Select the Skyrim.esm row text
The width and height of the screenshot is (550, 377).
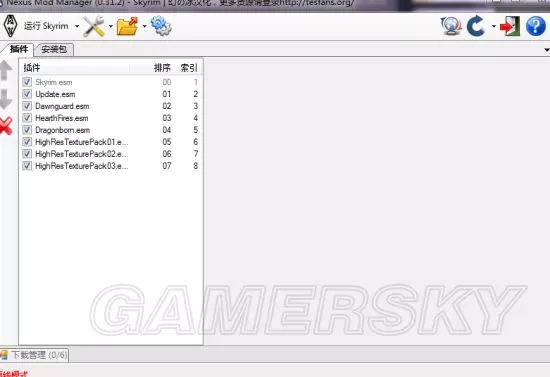[x=54, y=82]
